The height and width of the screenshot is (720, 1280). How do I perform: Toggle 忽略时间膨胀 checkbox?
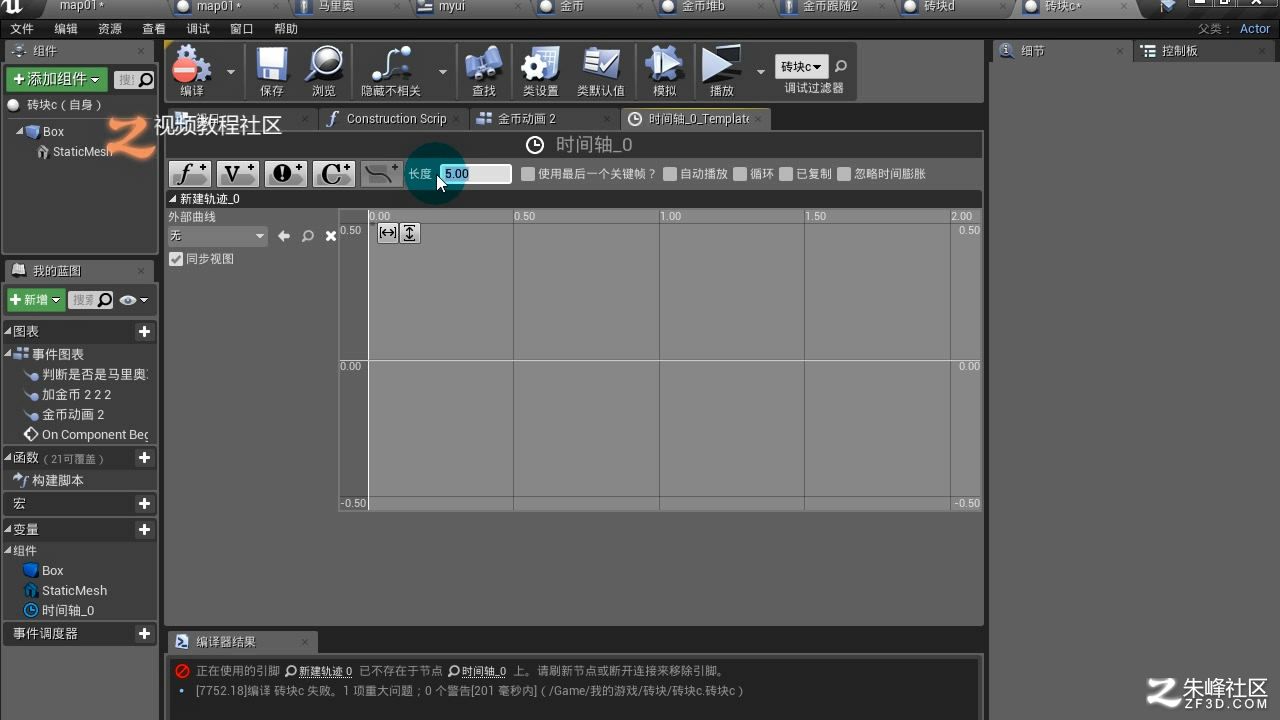(x=844, y=174)
